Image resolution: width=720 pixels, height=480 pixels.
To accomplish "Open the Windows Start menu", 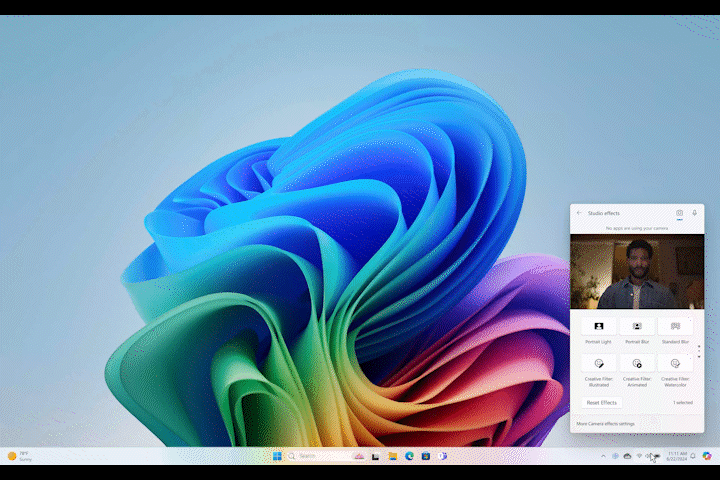I will [x=277, y=456].
